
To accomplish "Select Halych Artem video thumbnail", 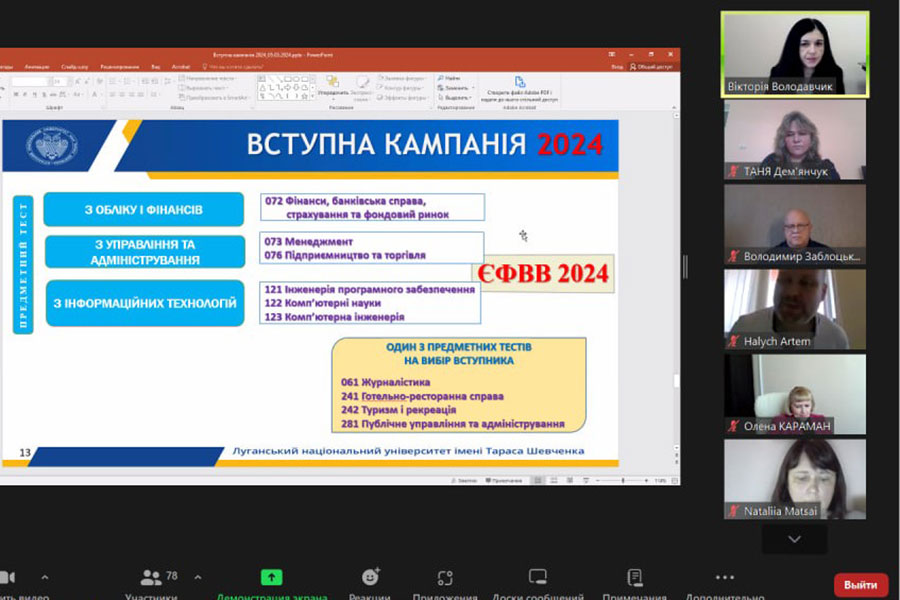I will tap(795, 309).
